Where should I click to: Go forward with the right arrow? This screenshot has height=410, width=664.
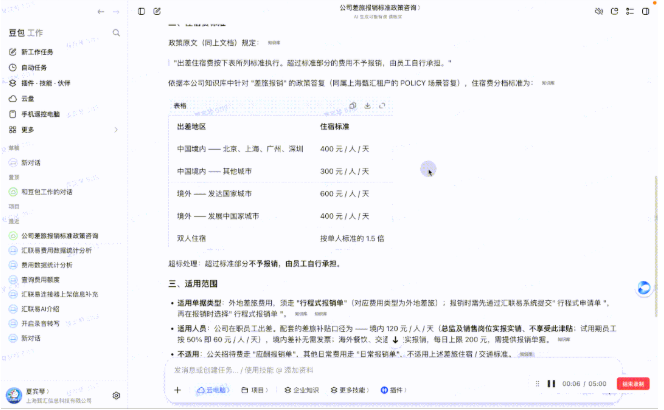click(x=116, y=12)
